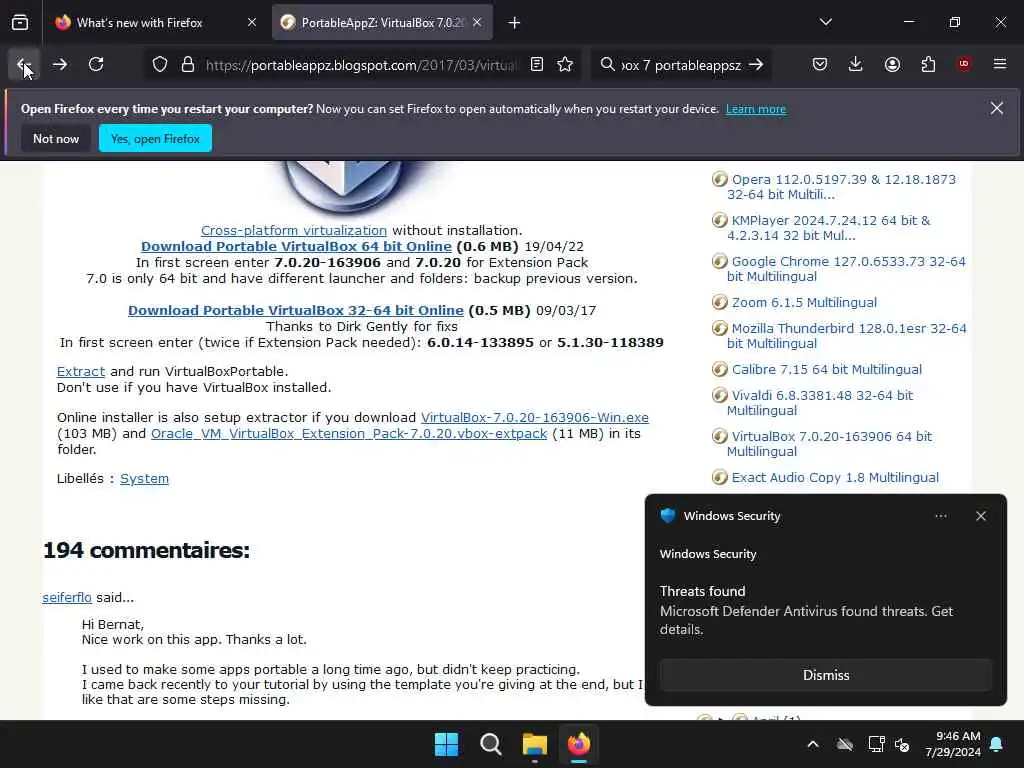Open new tab with plus button
The width and height of the screenshot is (1024, 768).
(515, 23)
